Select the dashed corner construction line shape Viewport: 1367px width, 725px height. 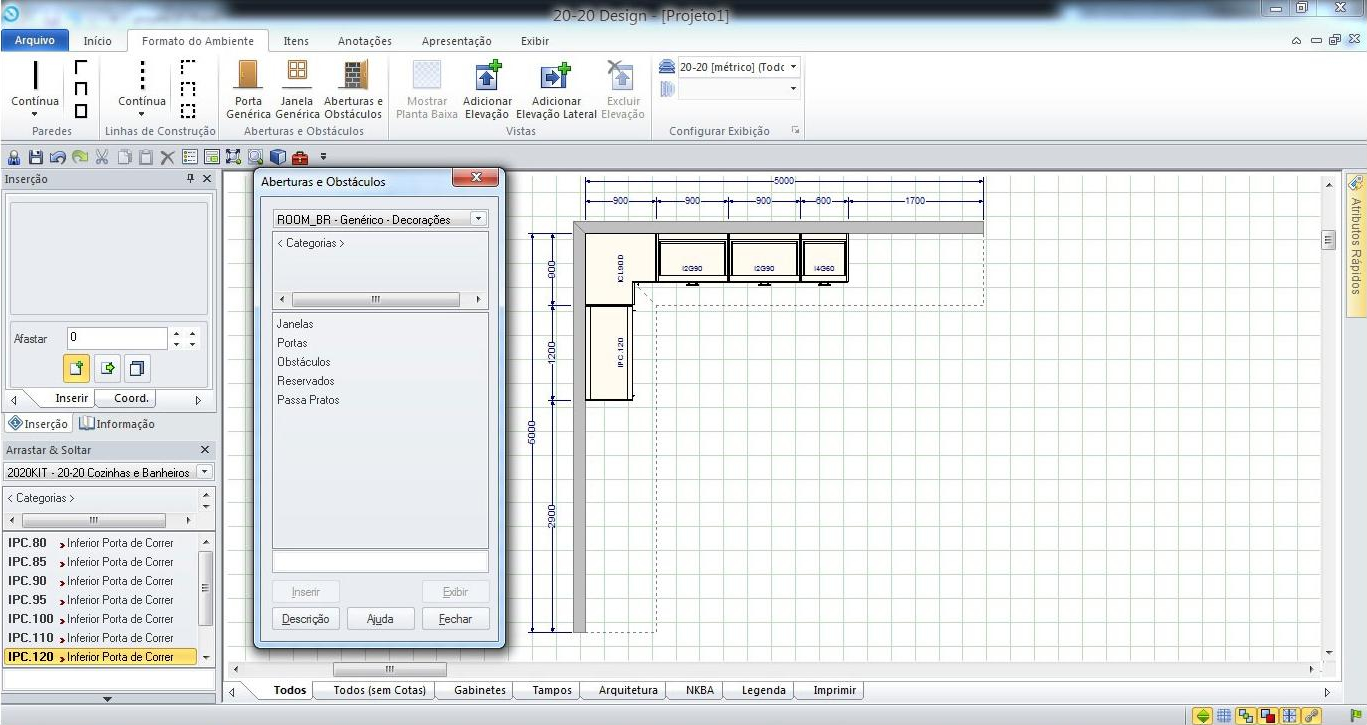click(187, 66)
